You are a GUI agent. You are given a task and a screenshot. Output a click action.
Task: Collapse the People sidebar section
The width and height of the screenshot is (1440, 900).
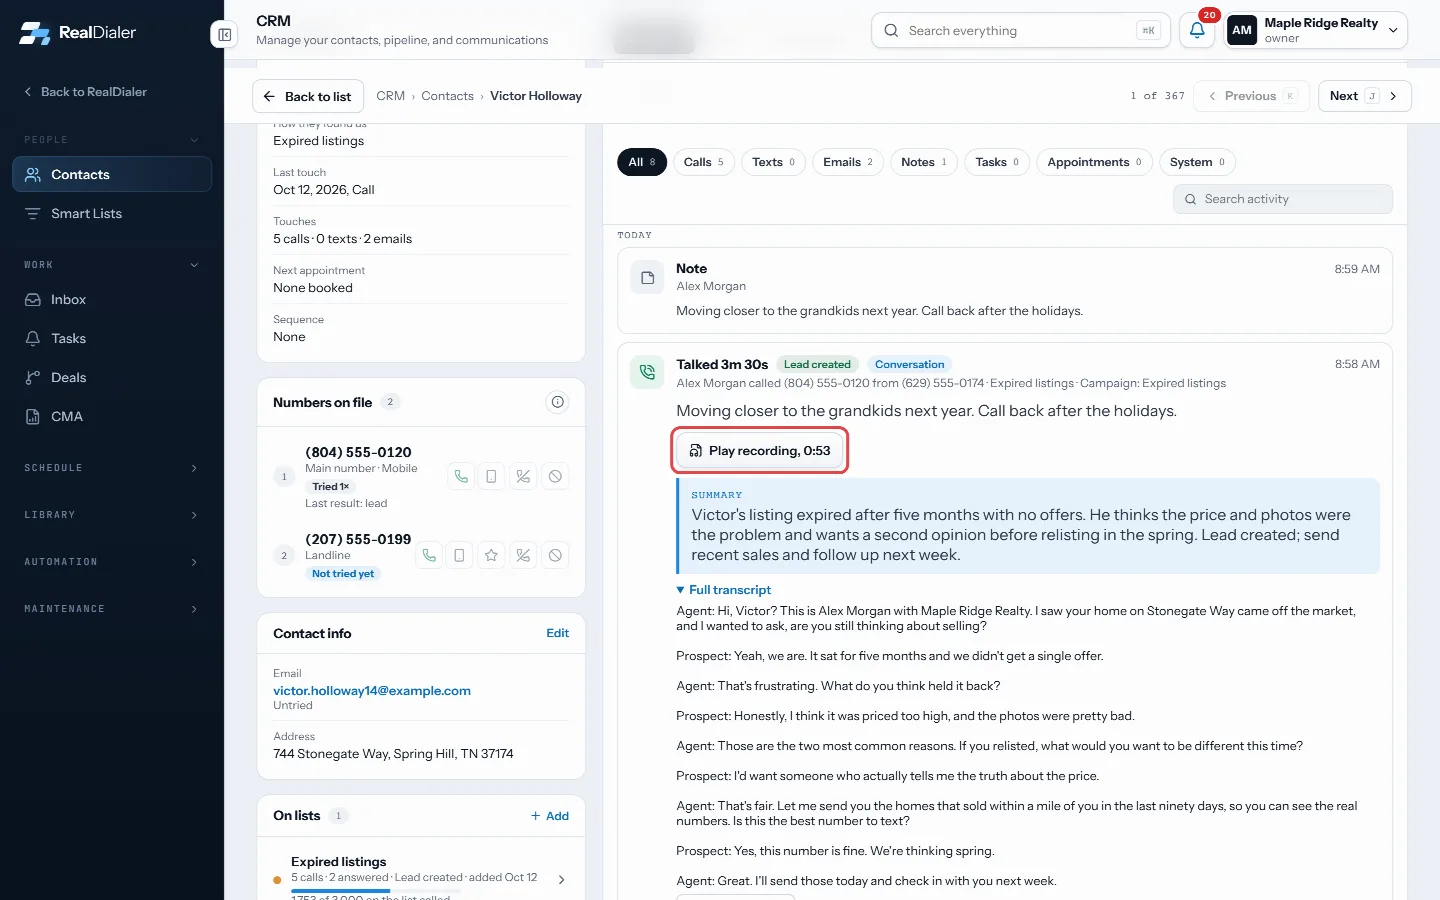coord(112,140)
